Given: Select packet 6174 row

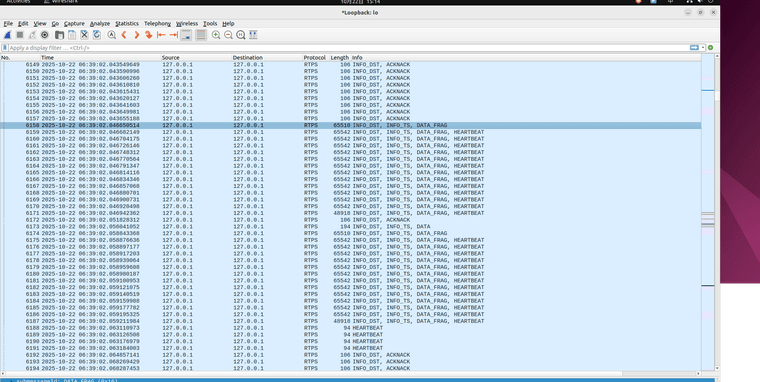Looking at the screenshot, I should [x=350, y=233].
